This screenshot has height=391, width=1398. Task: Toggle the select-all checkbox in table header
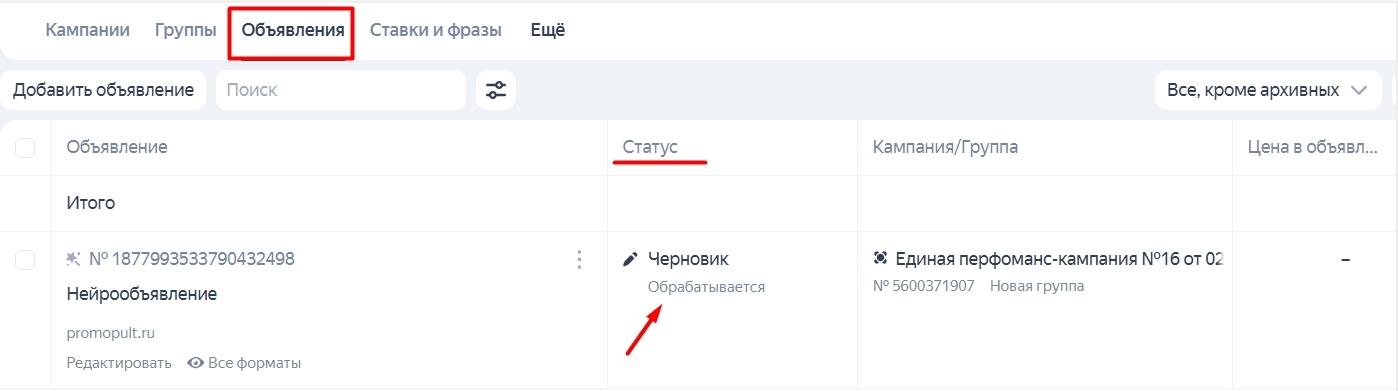click(x=25, y=148)
